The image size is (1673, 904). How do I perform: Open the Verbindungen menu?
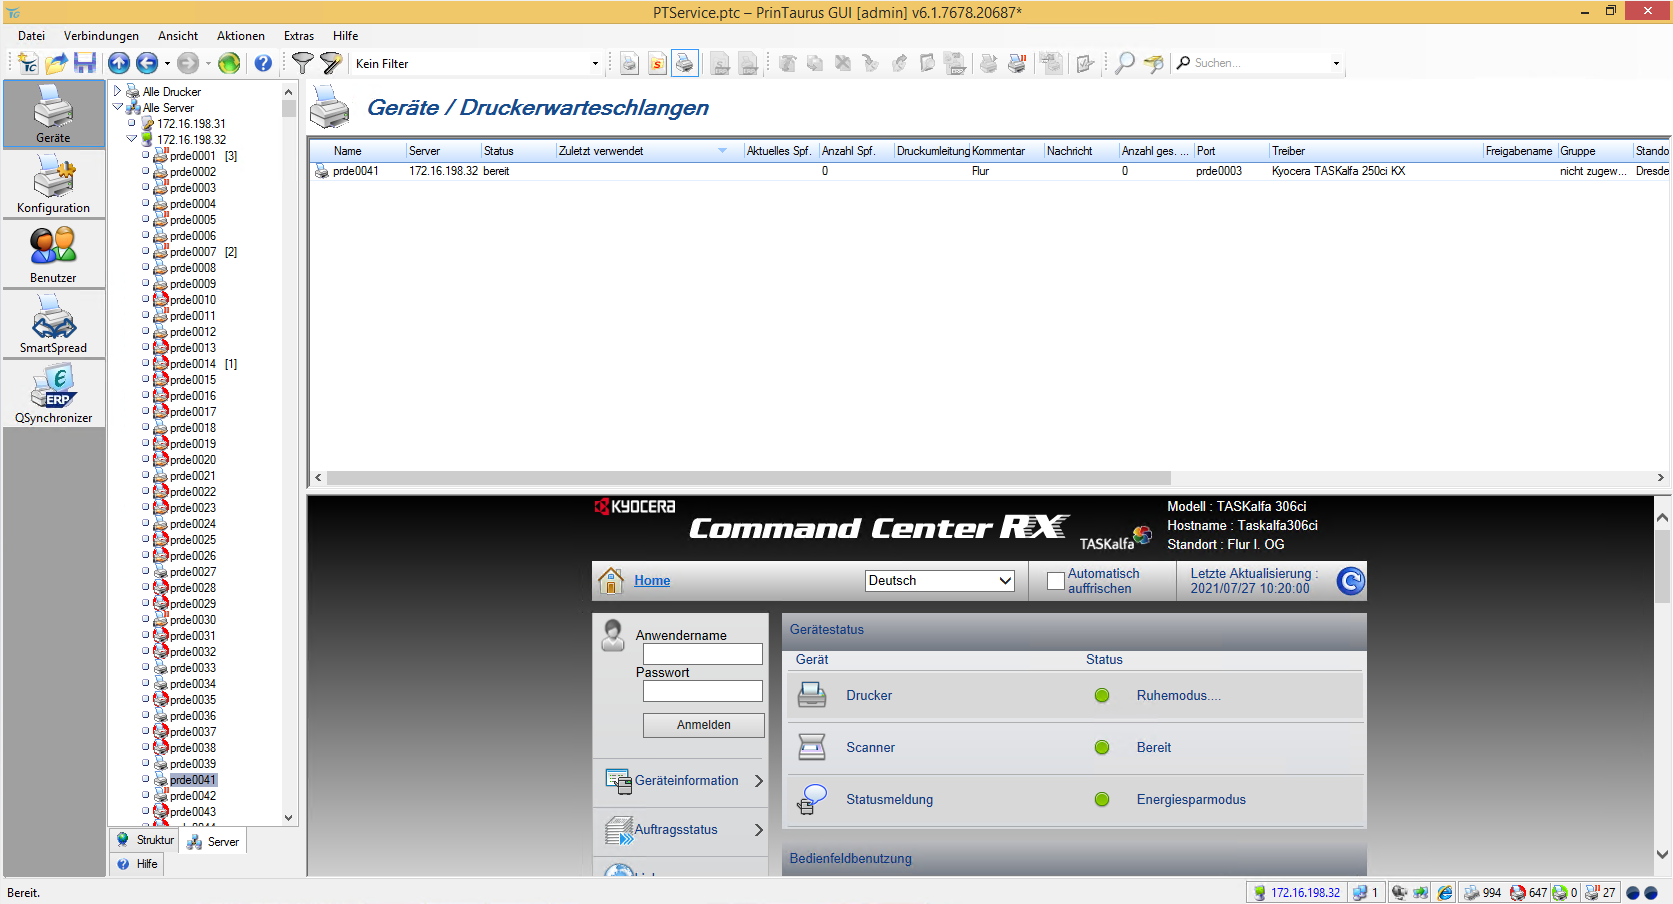point(101,36)
